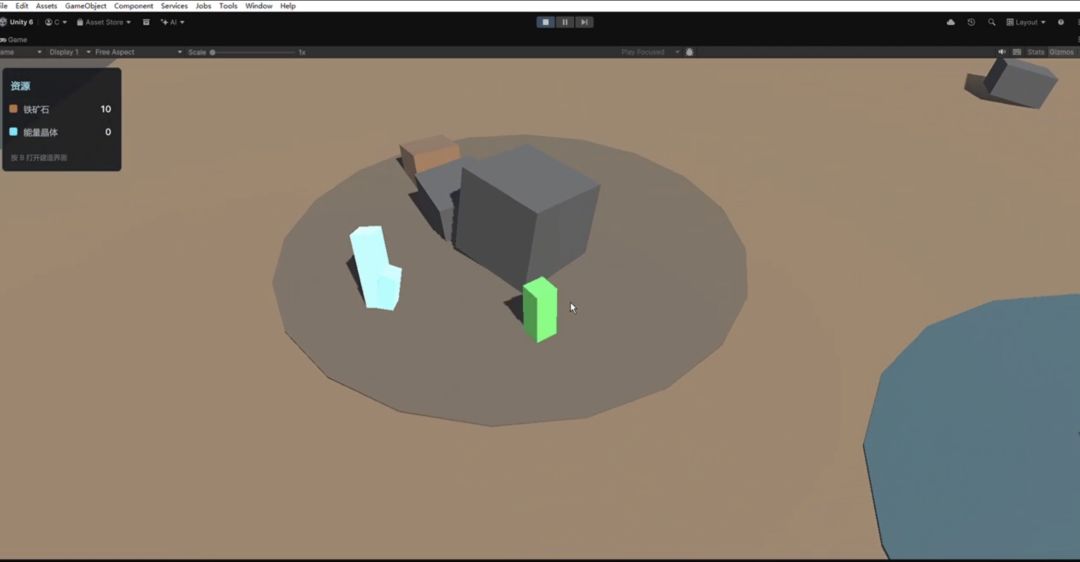This screenshot has height=562, width=1080.
Task: Open the Window menu
Action: point(259,6)
